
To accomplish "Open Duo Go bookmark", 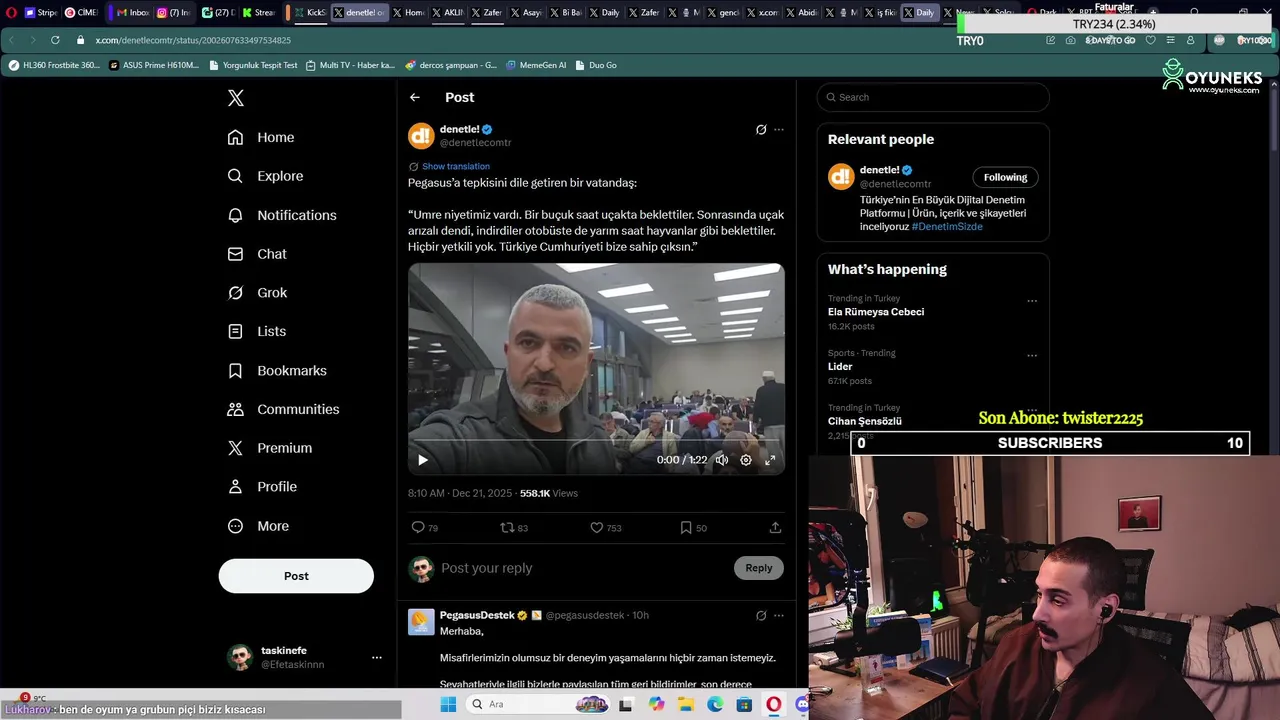I will click(x=596, y=65).
